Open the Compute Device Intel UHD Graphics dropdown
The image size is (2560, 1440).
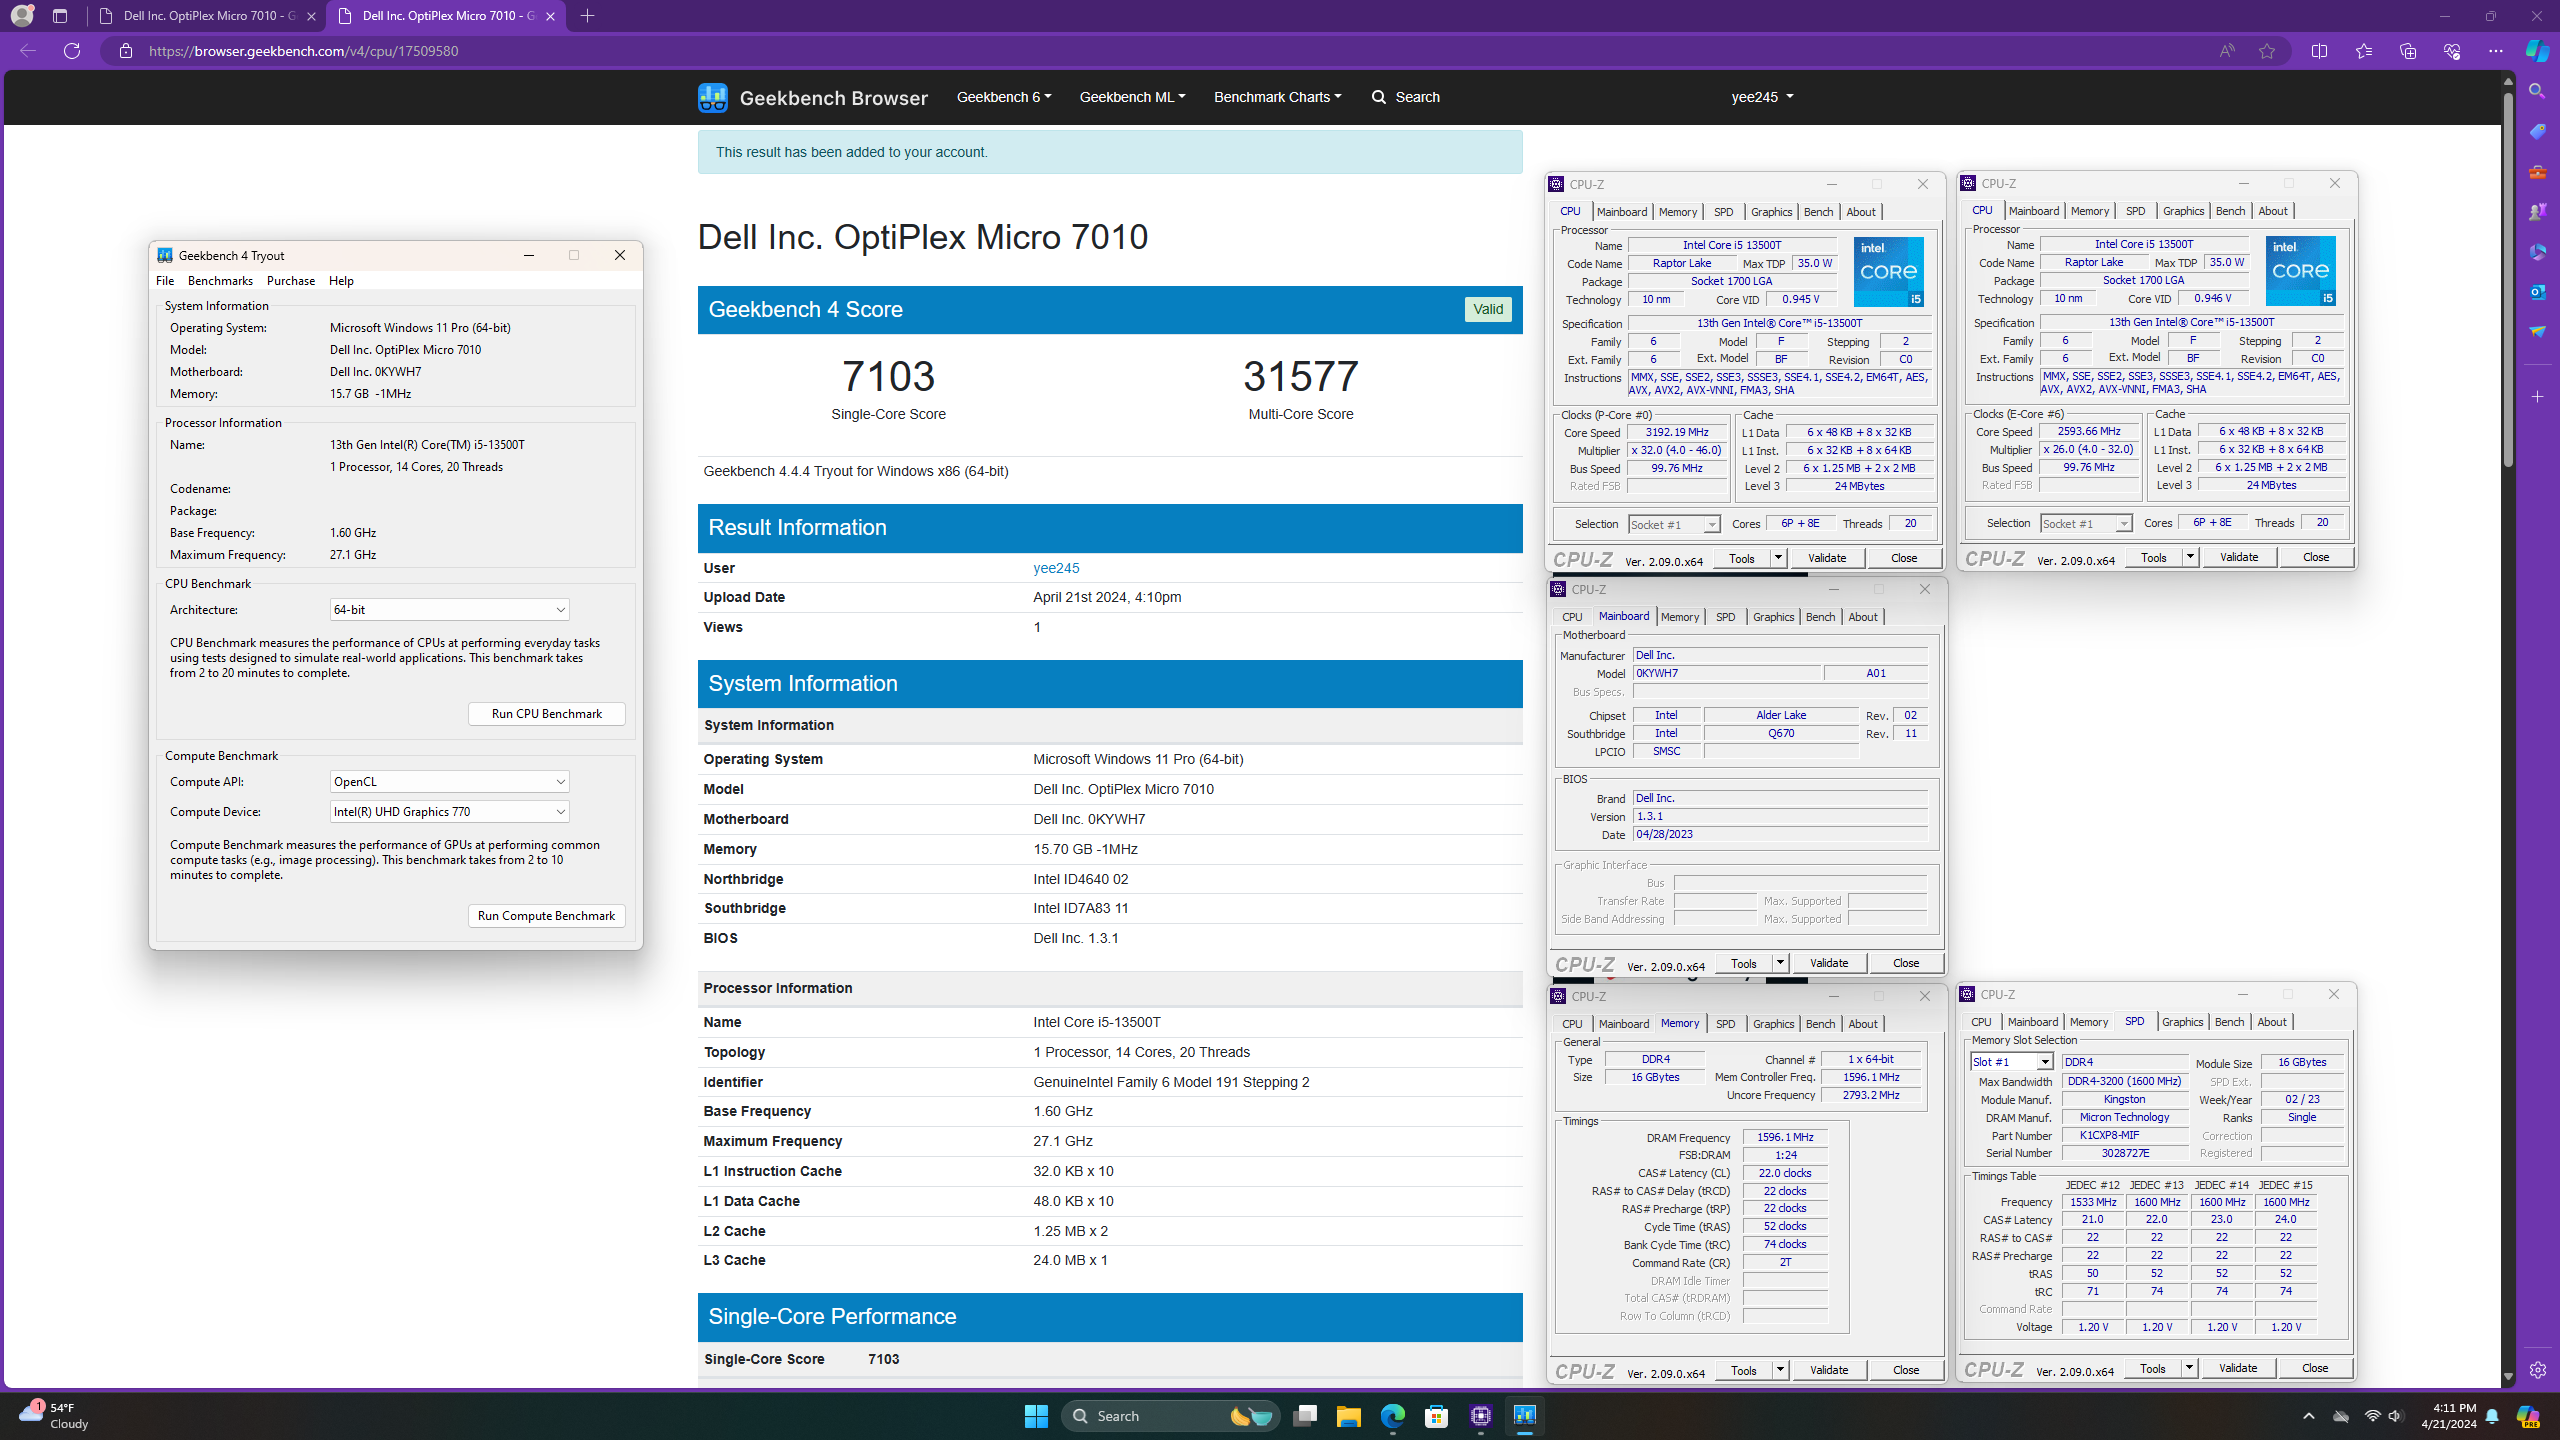click(x=450, y=812)
